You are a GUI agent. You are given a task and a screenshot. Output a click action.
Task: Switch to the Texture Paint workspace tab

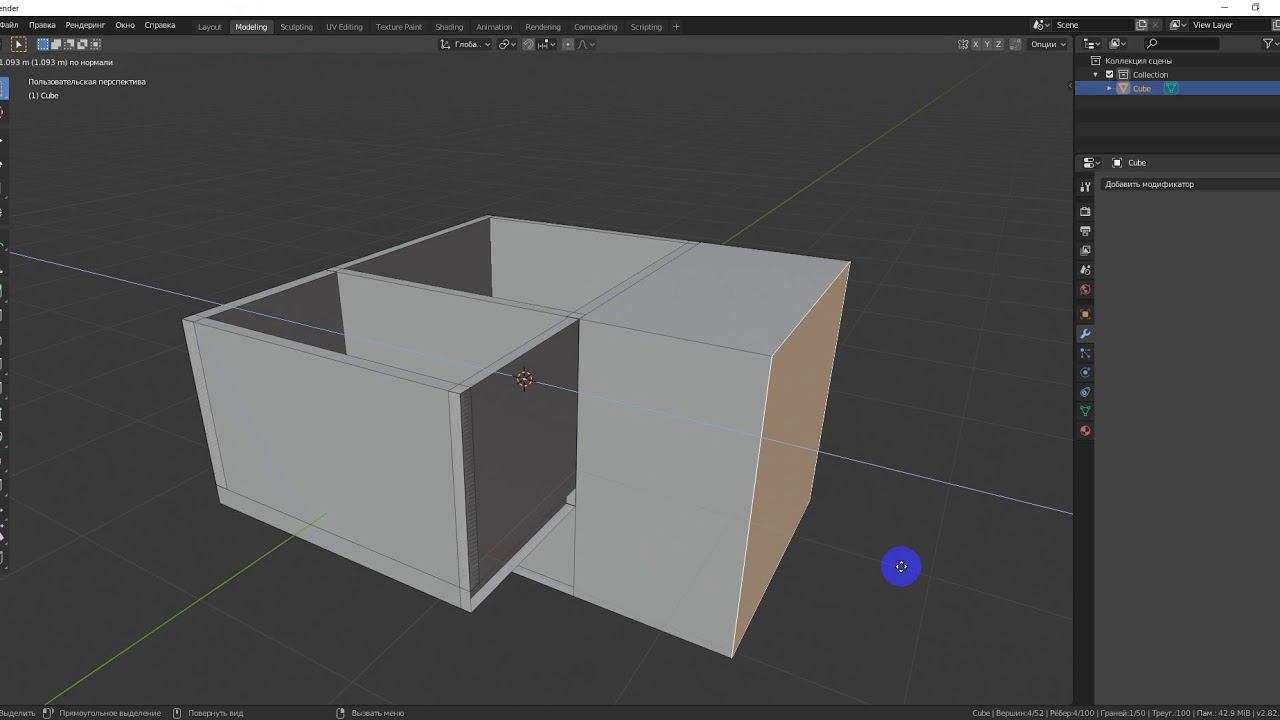pyautogui.click(x=399, y=27)
